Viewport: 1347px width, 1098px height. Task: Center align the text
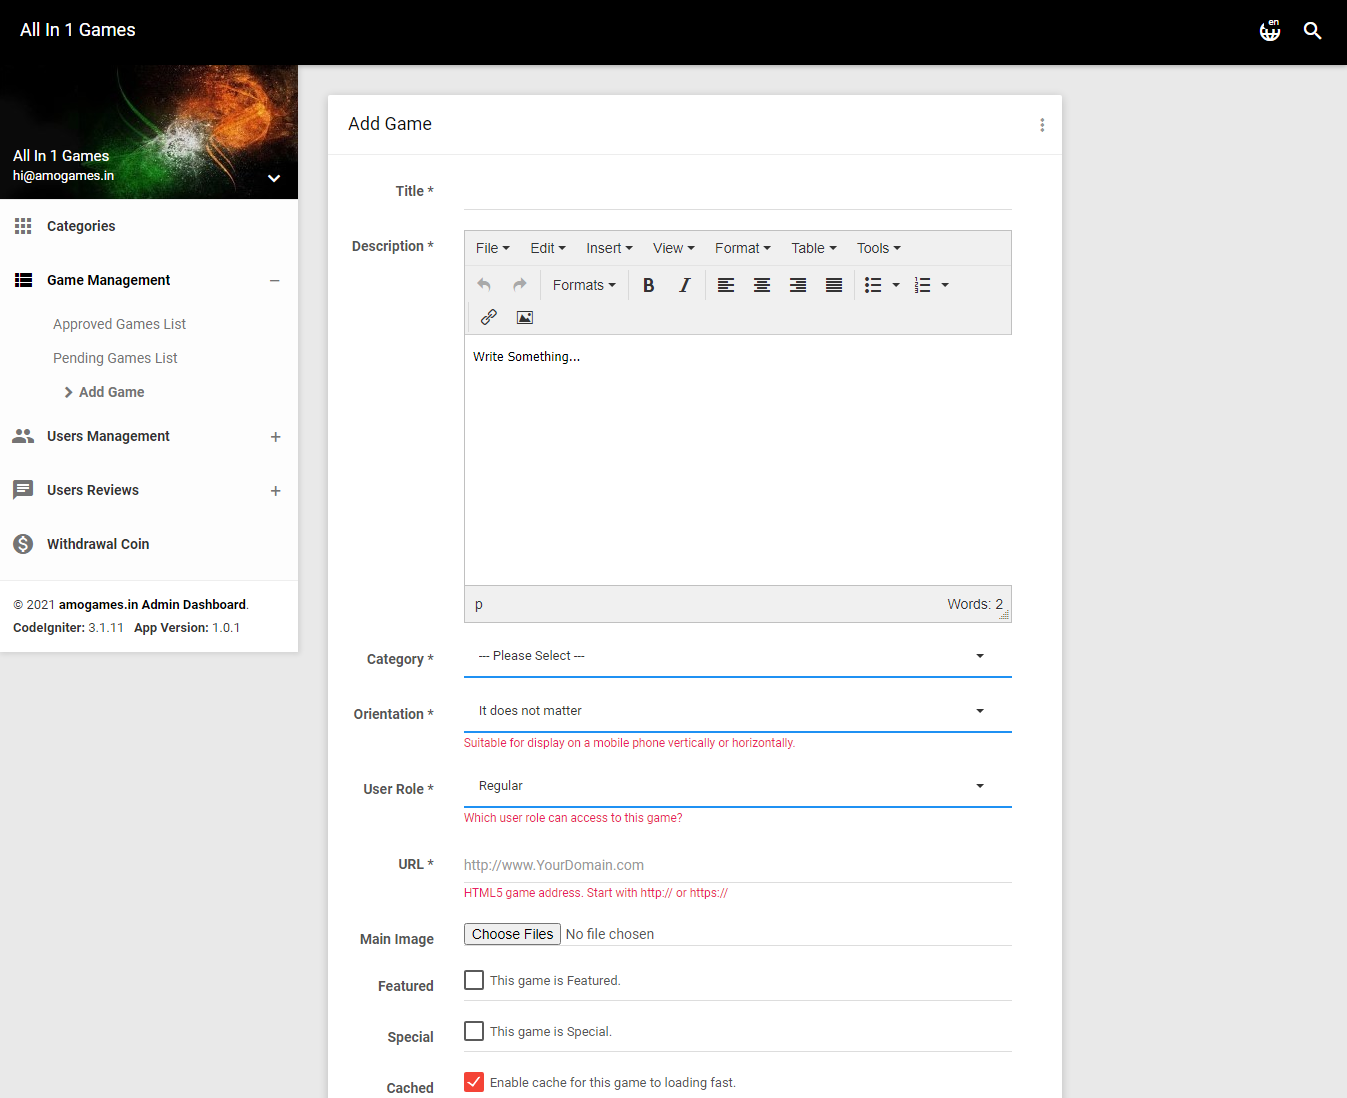(762, 285)
